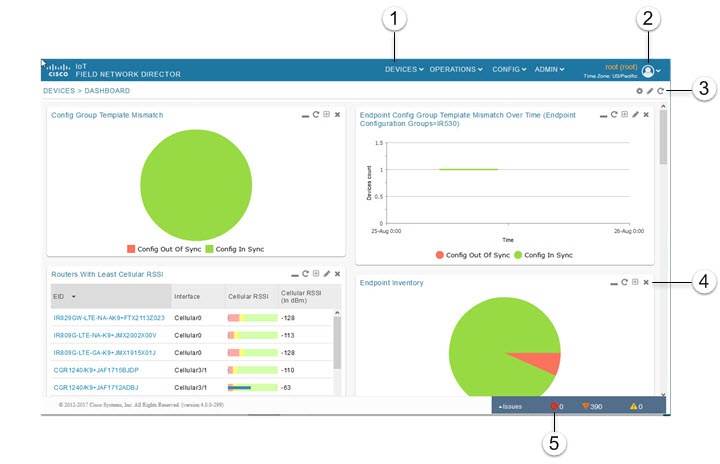Click RSSI bar for the -63 row
Screen dimensions: 720x464
253,388
